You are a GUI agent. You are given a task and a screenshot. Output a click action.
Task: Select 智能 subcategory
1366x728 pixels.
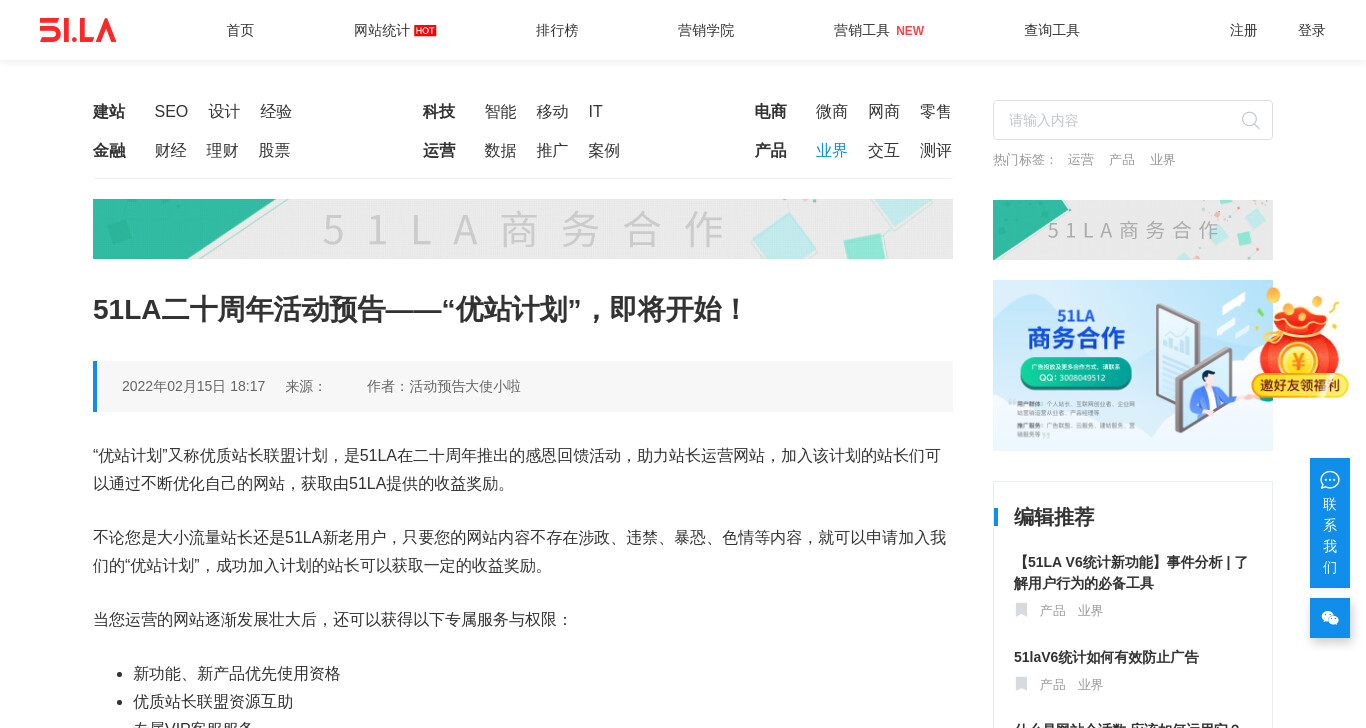click(500, 112)
